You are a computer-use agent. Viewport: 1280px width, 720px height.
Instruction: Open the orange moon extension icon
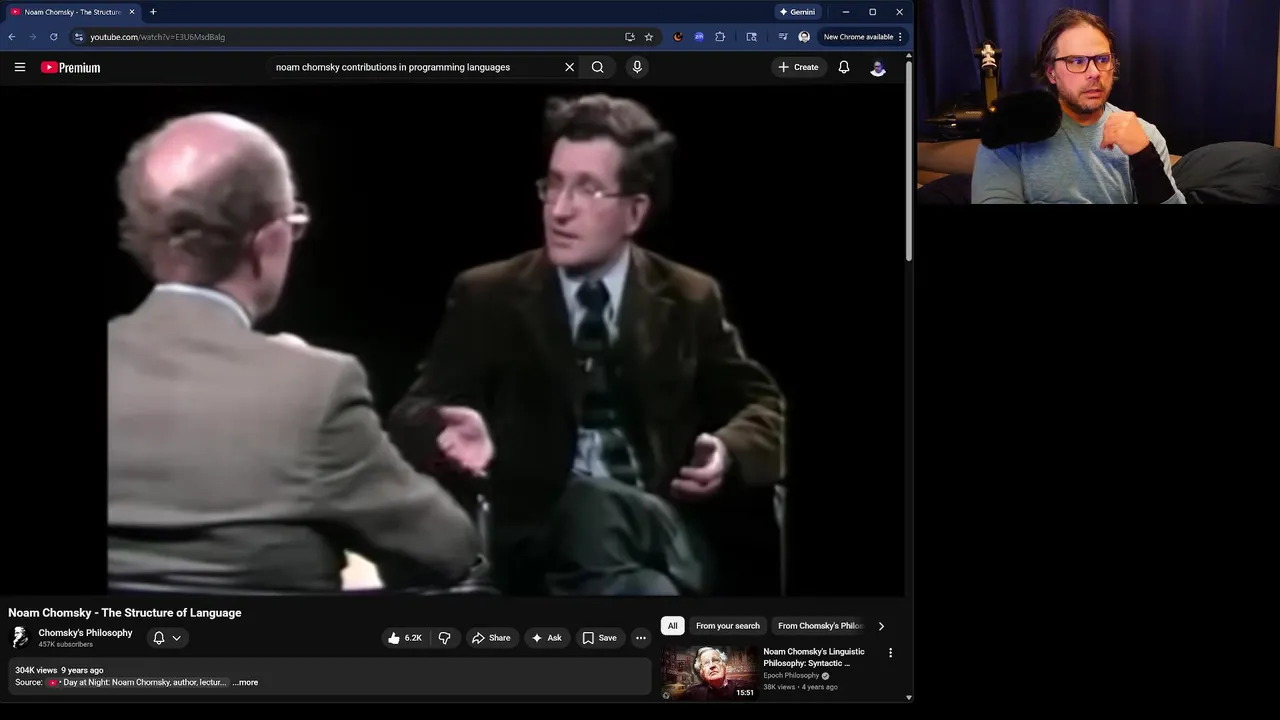click(x=678, y=37)
